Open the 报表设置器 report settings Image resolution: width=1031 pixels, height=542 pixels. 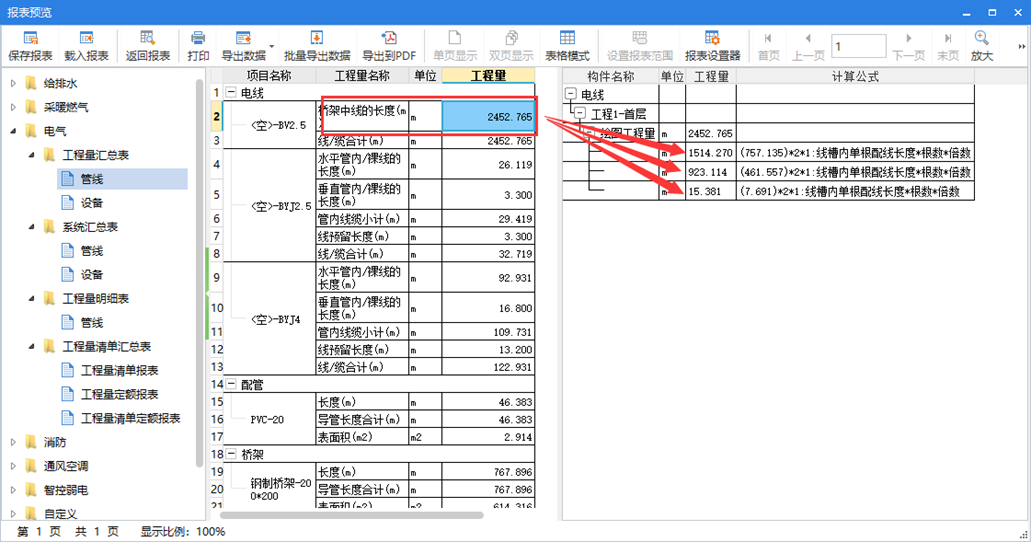[712, 46]
